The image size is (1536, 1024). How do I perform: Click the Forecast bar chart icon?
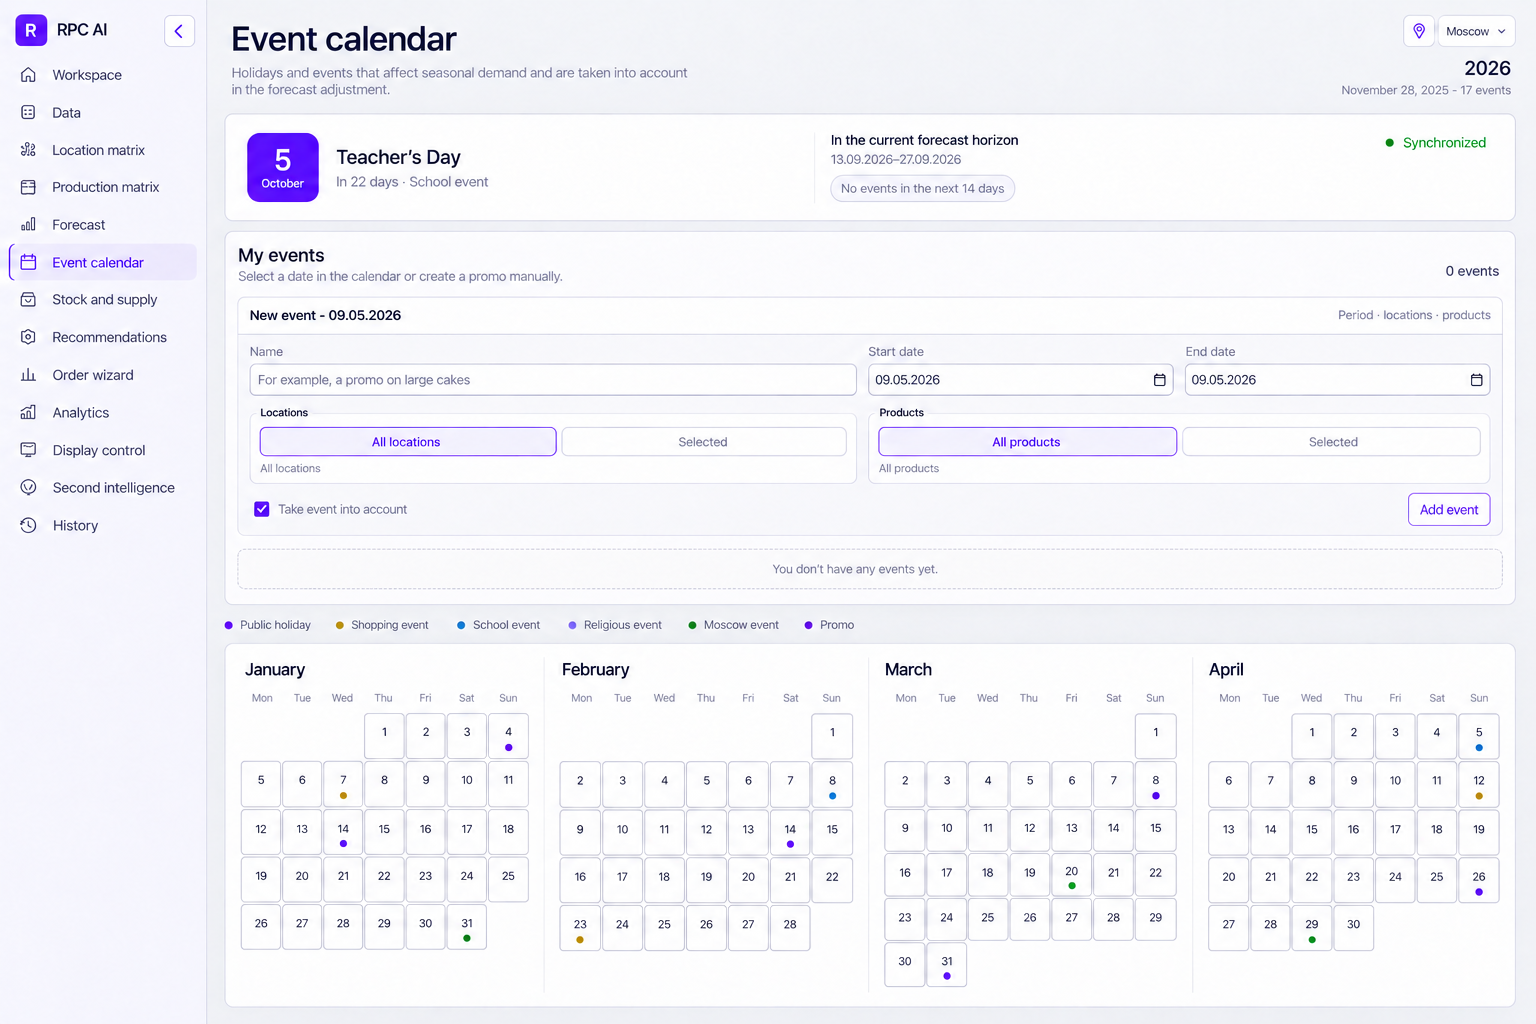coord(28,225)
